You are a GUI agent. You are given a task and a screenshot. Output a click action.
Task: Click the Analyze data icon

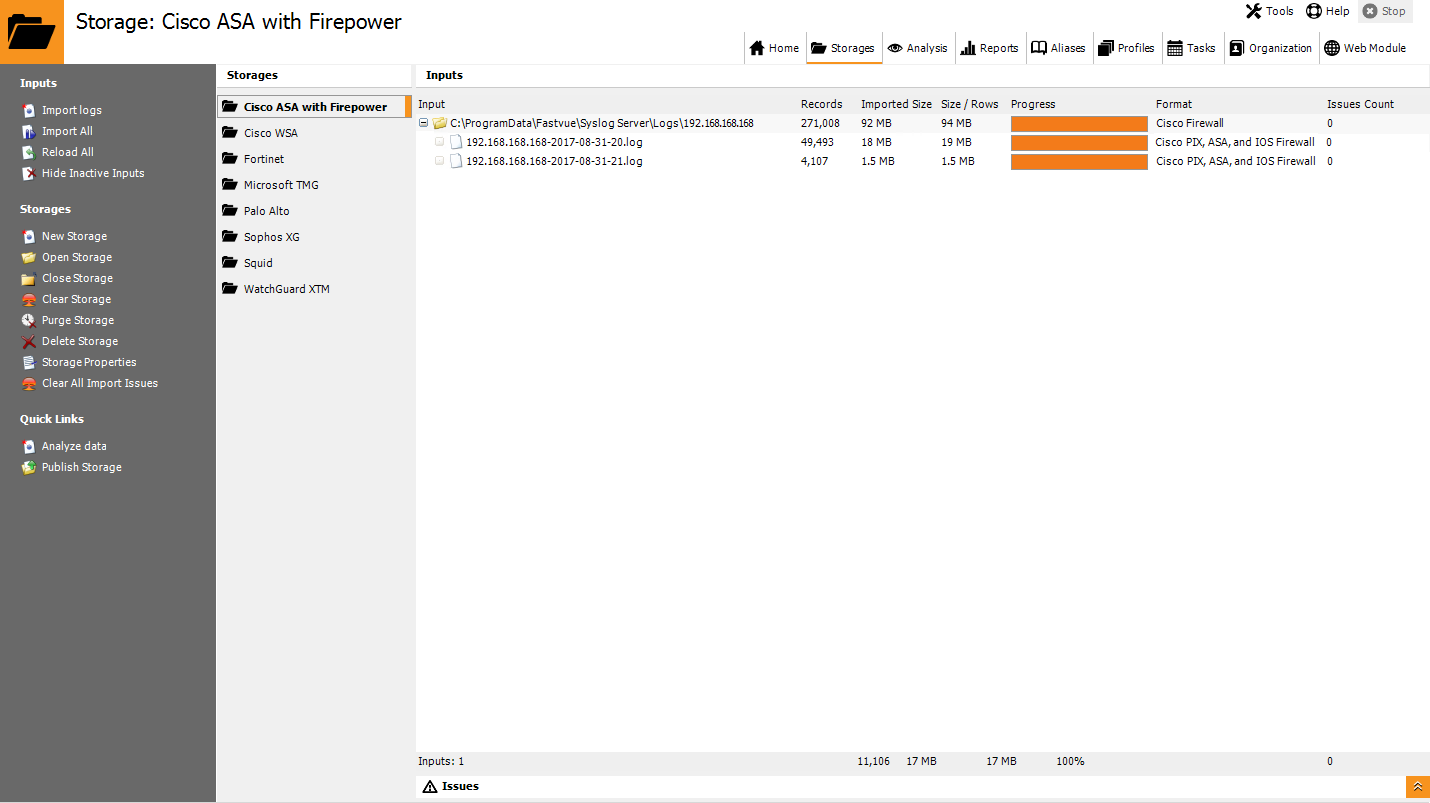(29, 446)
